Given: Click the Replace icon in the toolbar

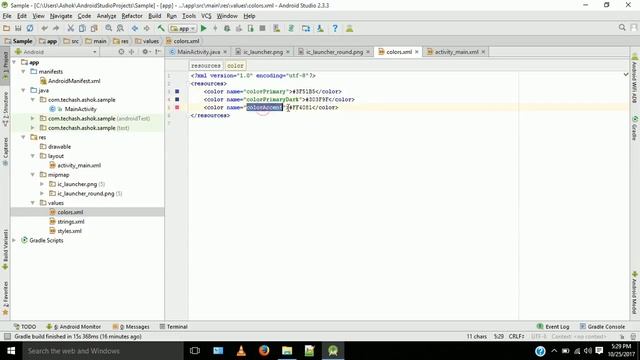Looking at the screenshot, I should [120, 28].
